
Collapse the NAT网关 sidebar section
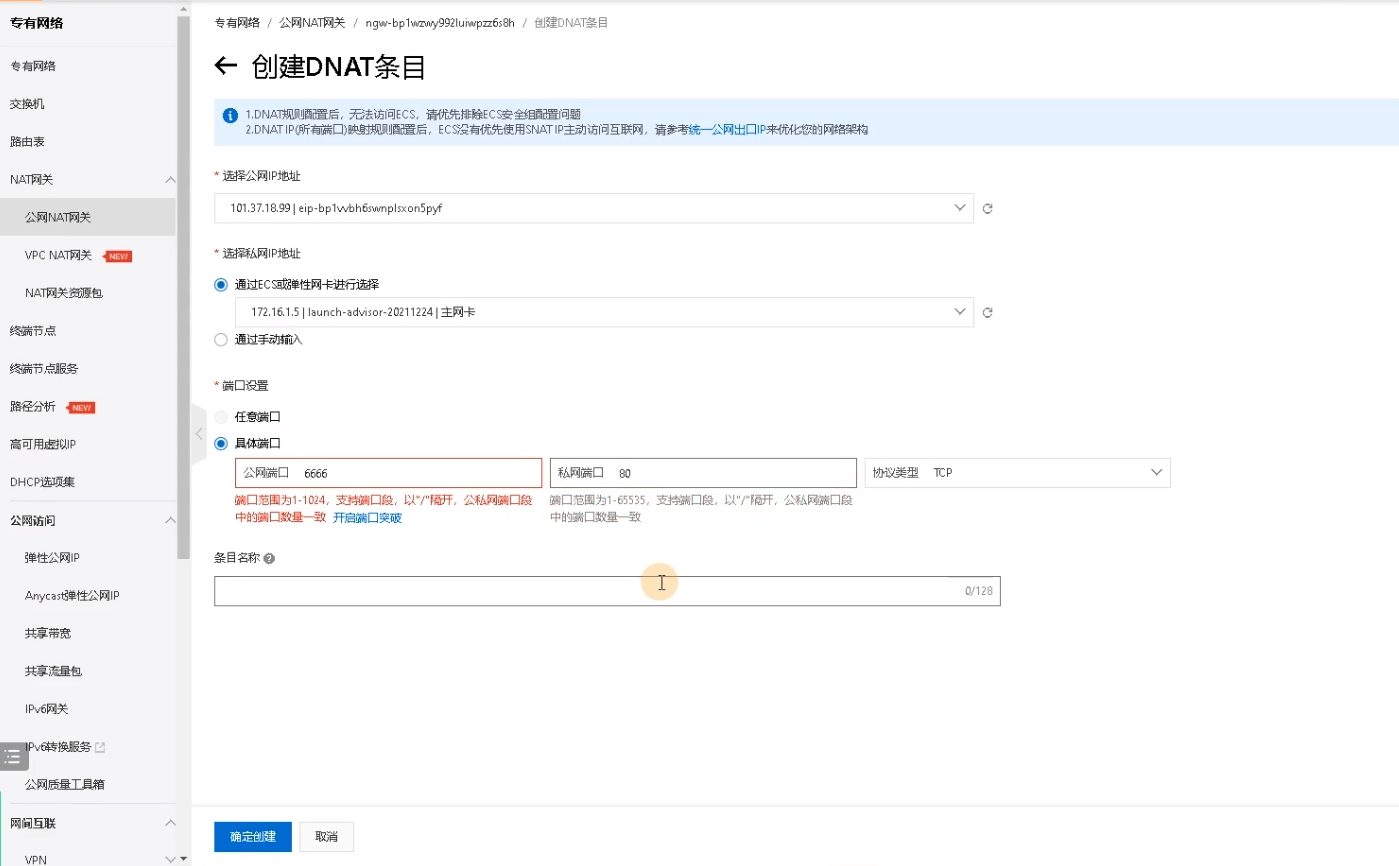(x=170, y=180)
